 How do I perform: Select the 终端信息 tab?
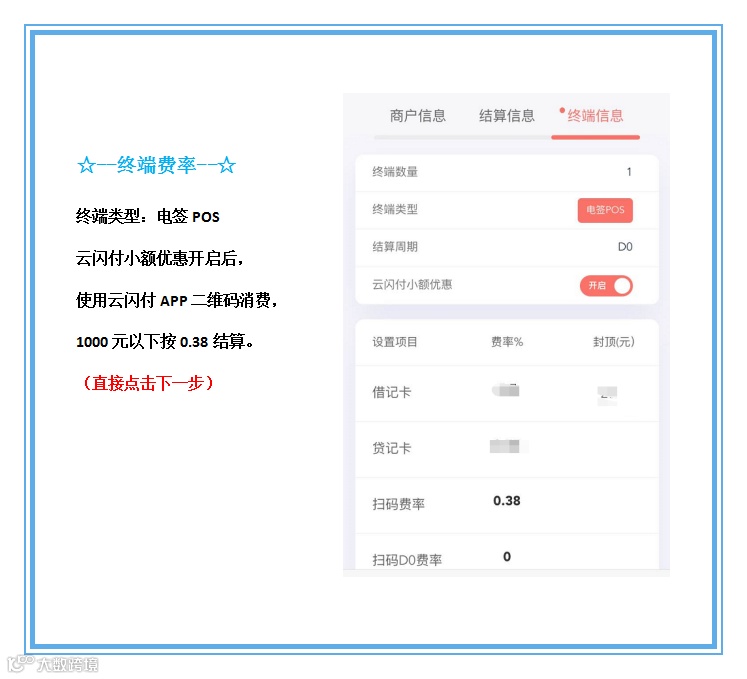(595, 116)
